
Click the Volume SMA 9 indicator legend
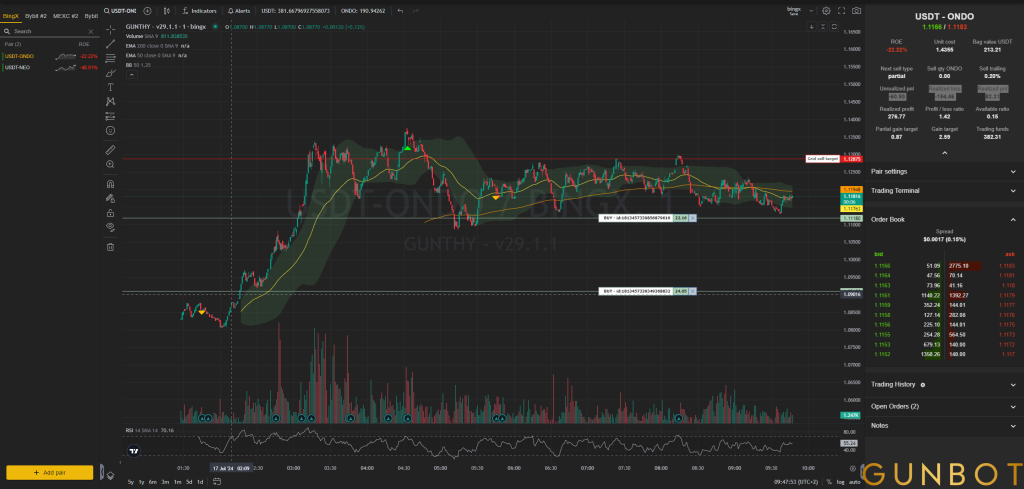click(x=157, y=36)
